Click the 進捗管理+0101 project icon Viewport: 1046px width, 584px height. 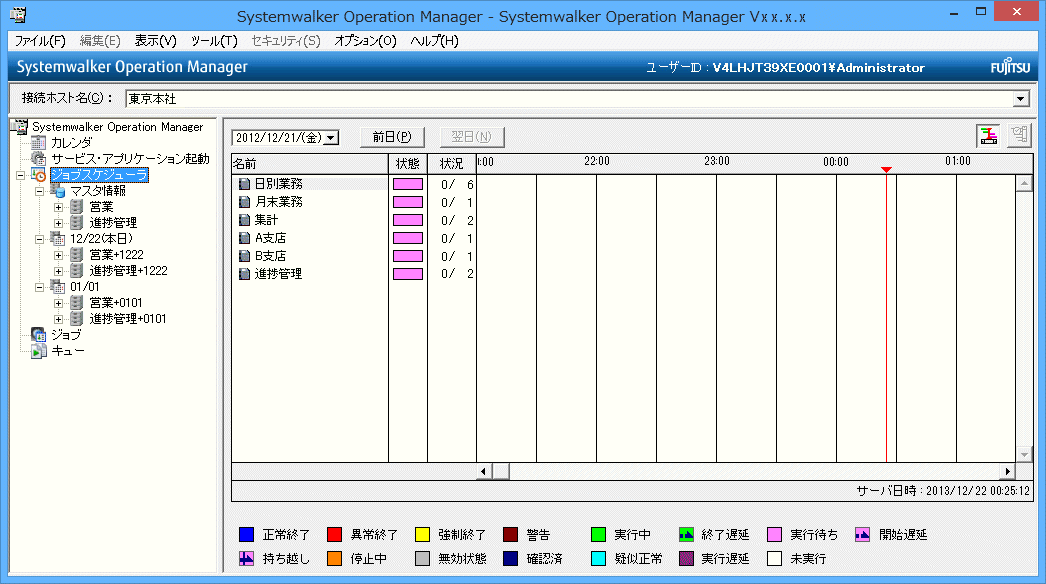[x=77, y=319]
